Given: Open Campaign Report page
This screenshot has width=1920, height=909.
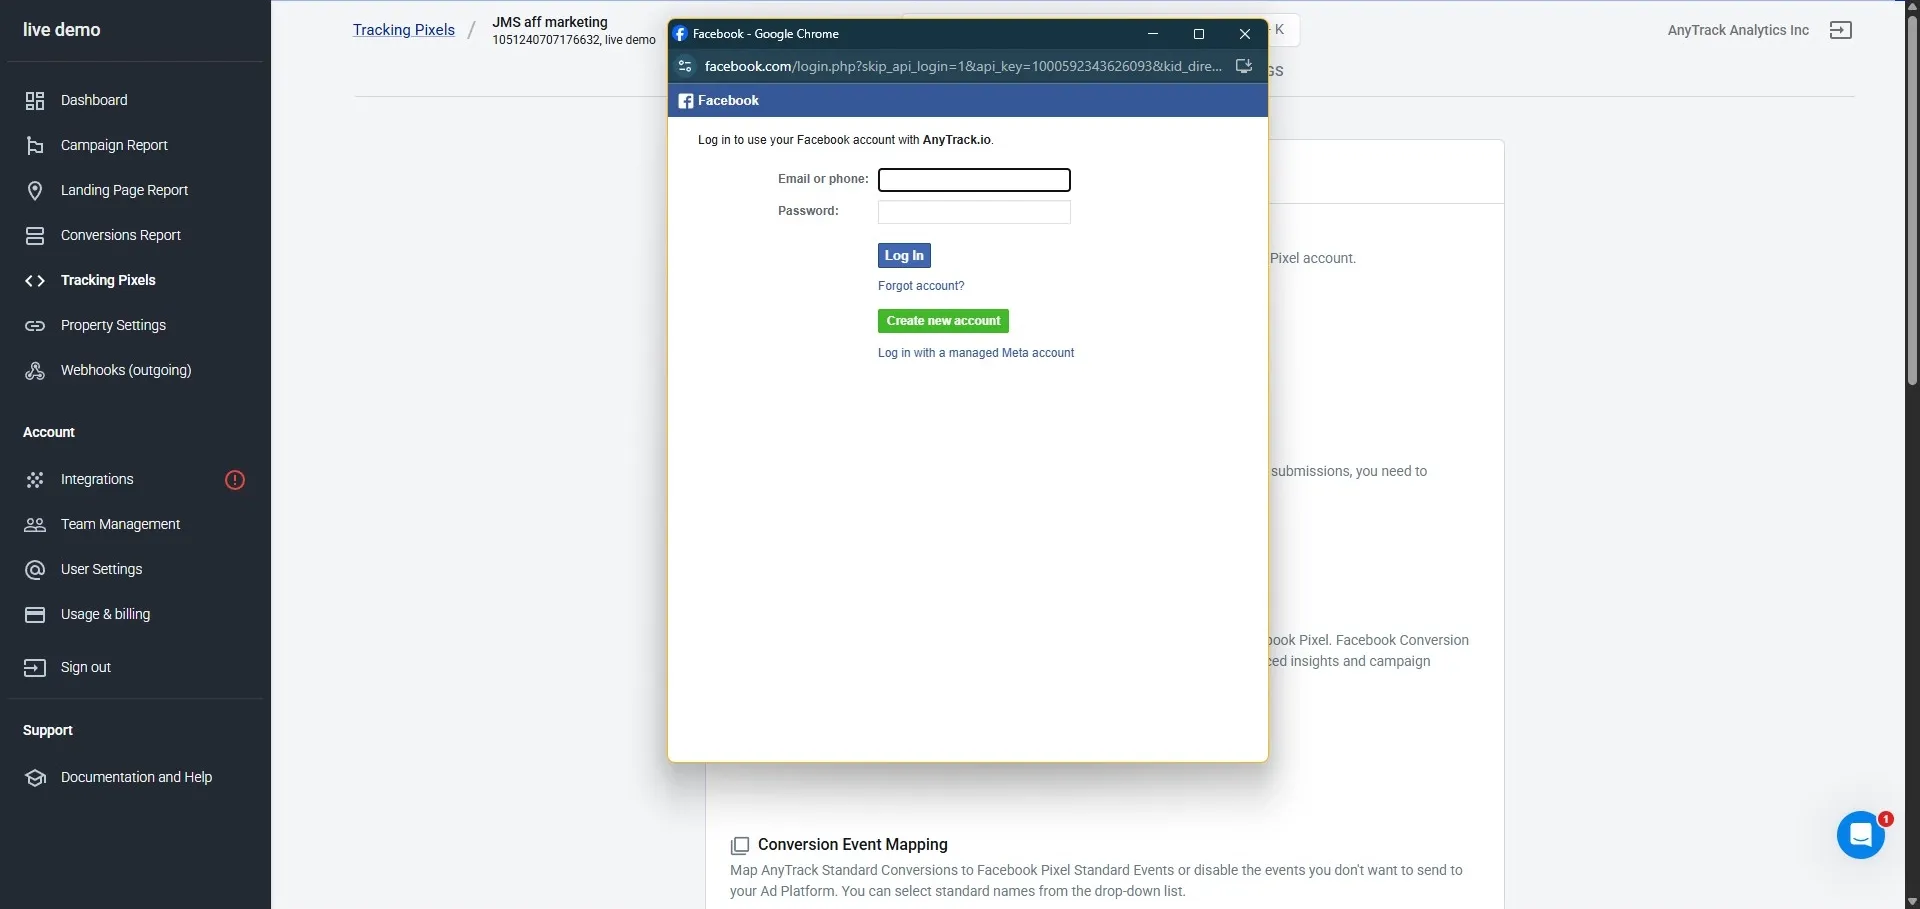Looking at the screenshot, I should click(x=114, y=145).
